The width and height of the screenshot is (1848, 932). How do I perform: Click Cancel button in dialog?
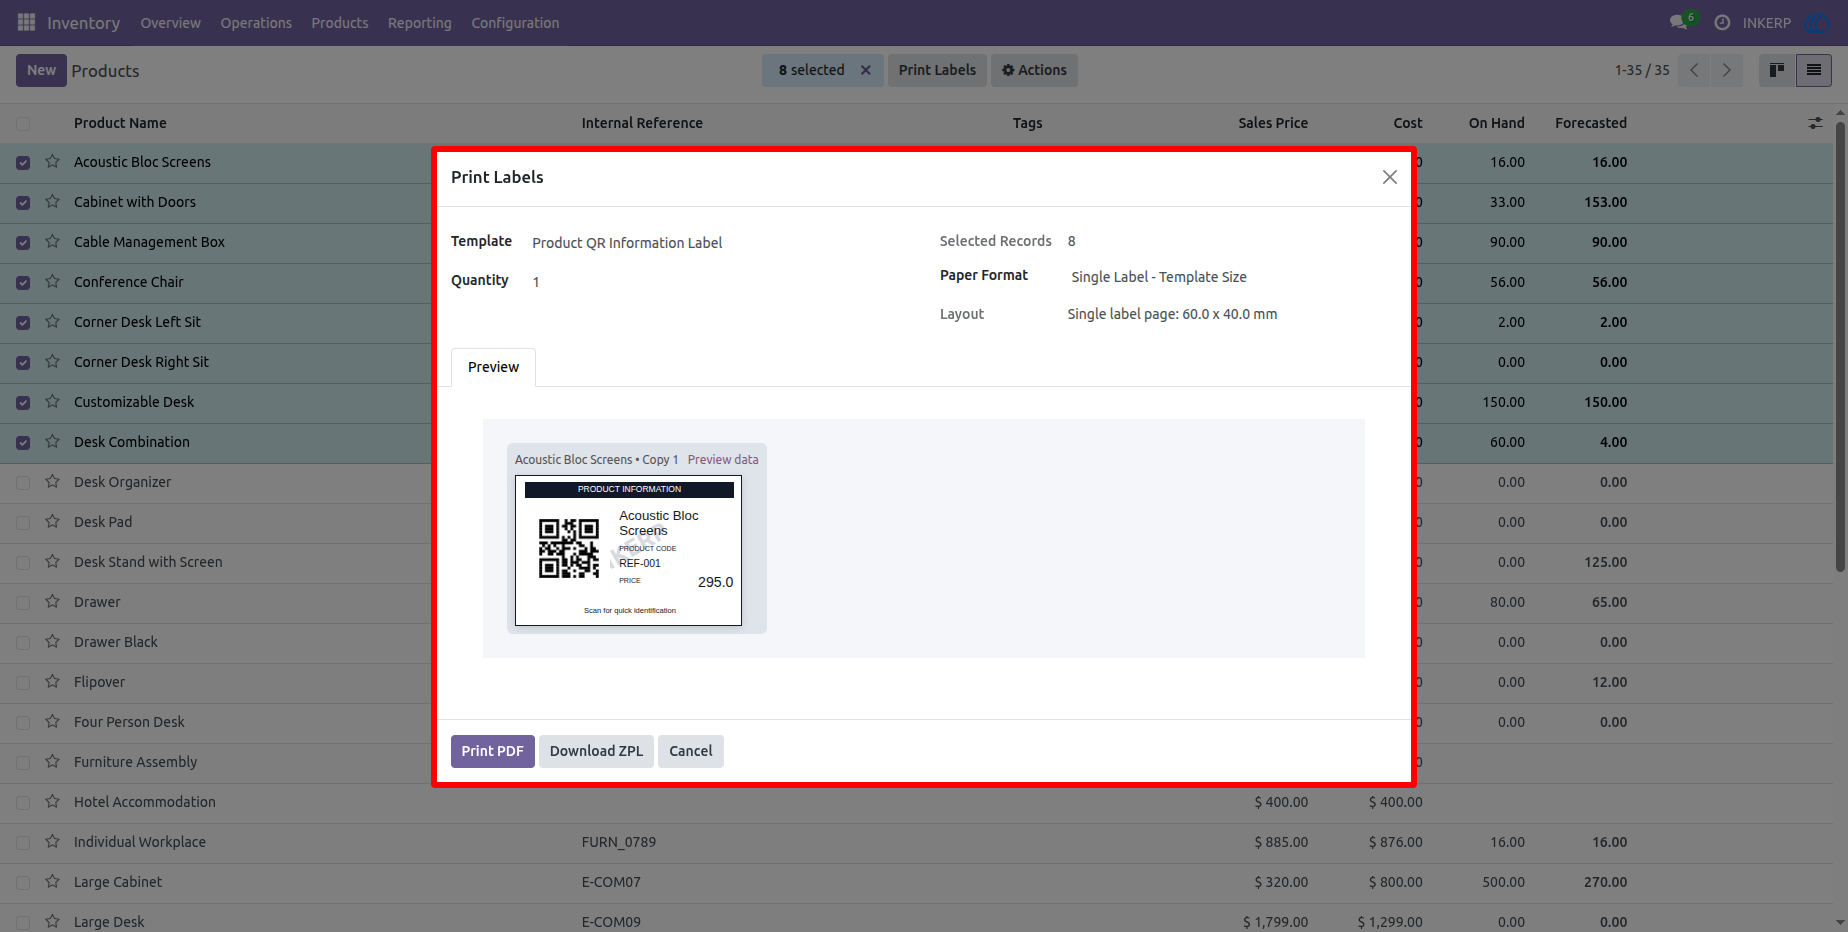[690, 751]
